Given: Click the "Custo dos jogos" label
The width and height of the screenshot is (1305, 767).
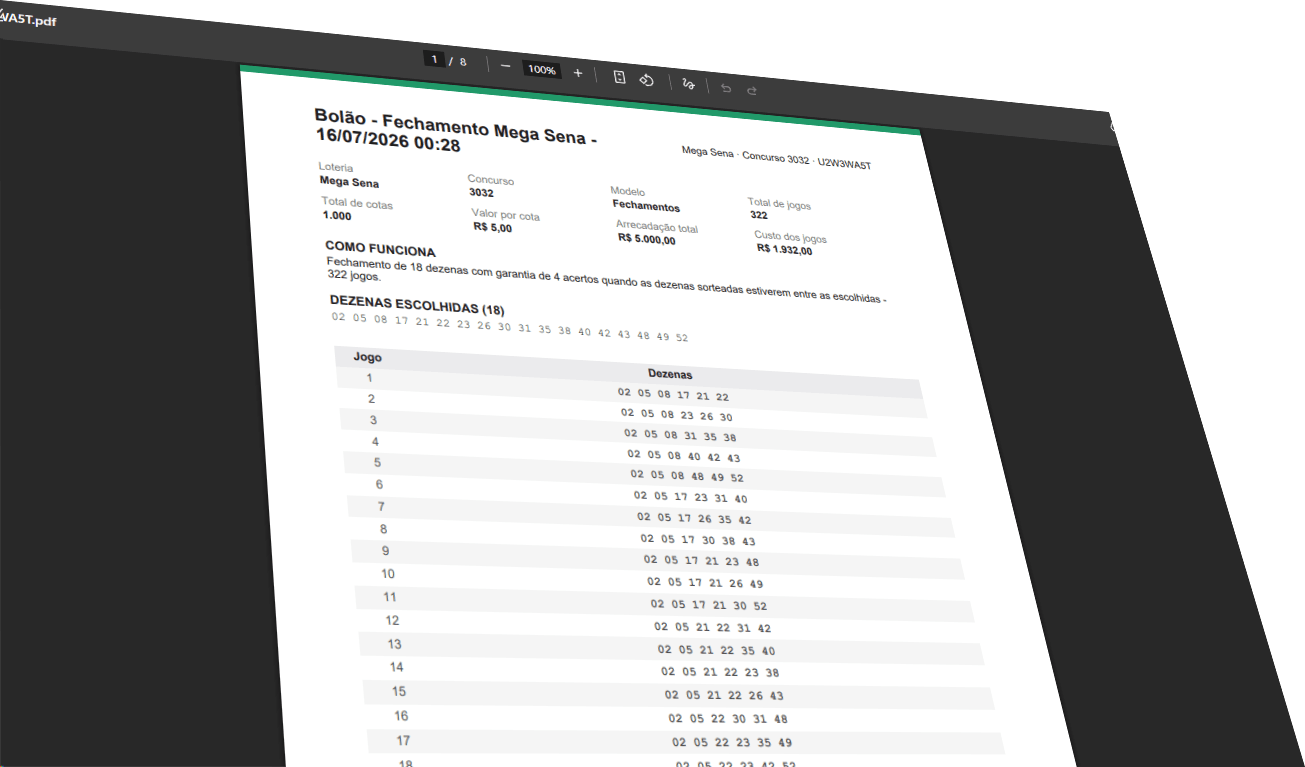Looking at the screenshot, I should click(x=791, y=238).
